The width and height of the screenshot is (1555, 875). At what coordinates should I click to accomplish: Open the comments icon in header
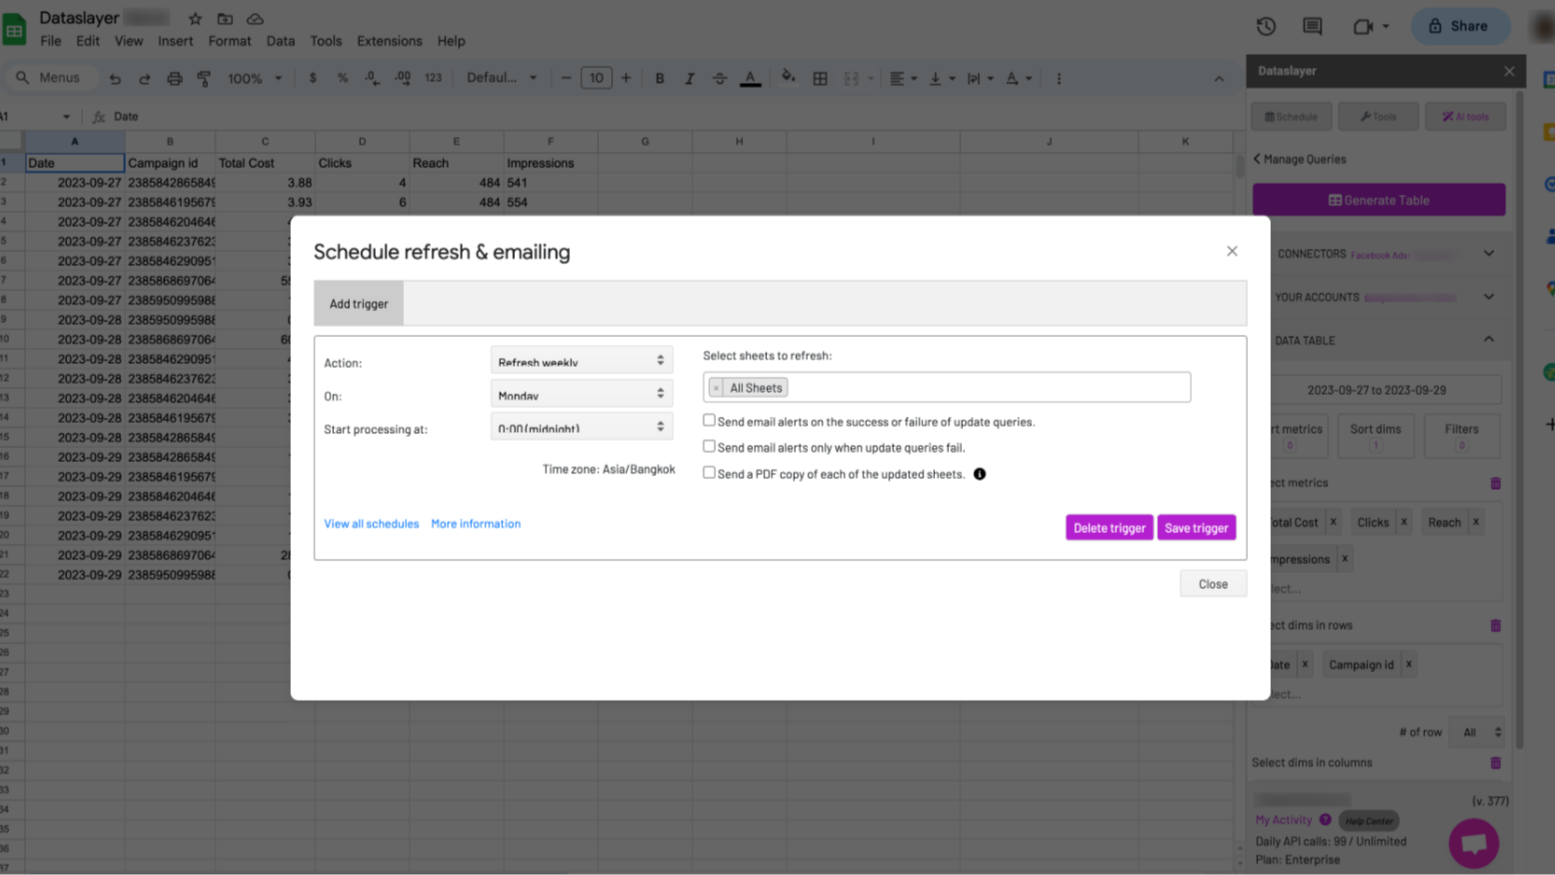tap(1312, 27)
